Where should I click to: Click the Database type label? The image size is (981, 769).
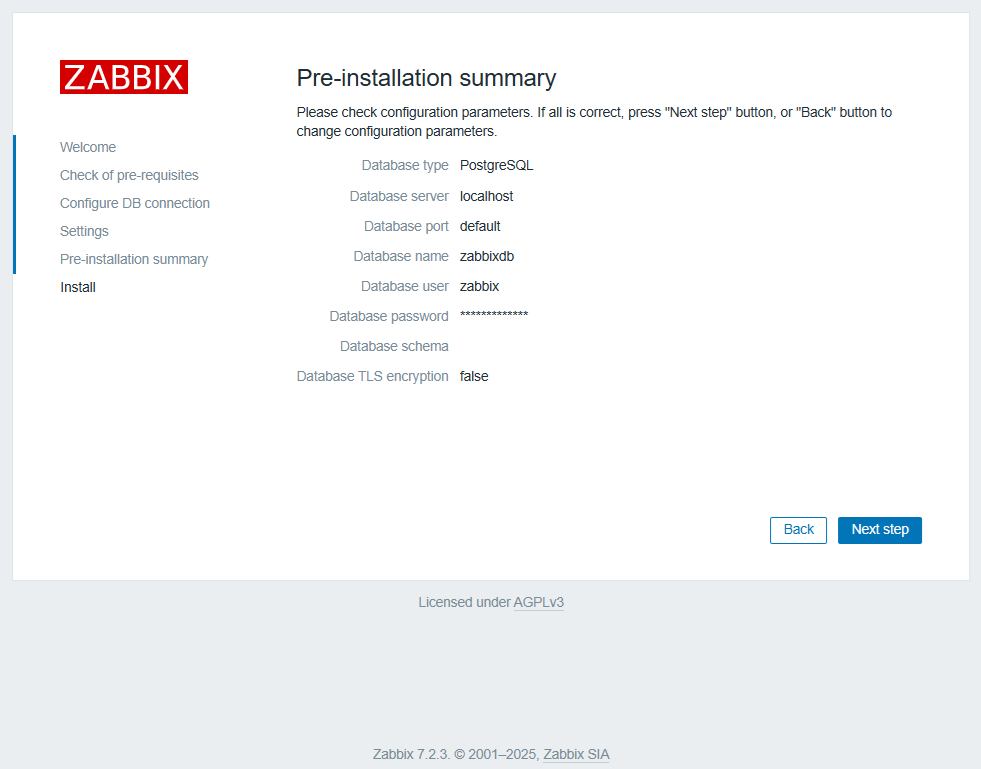coord(405,165)
